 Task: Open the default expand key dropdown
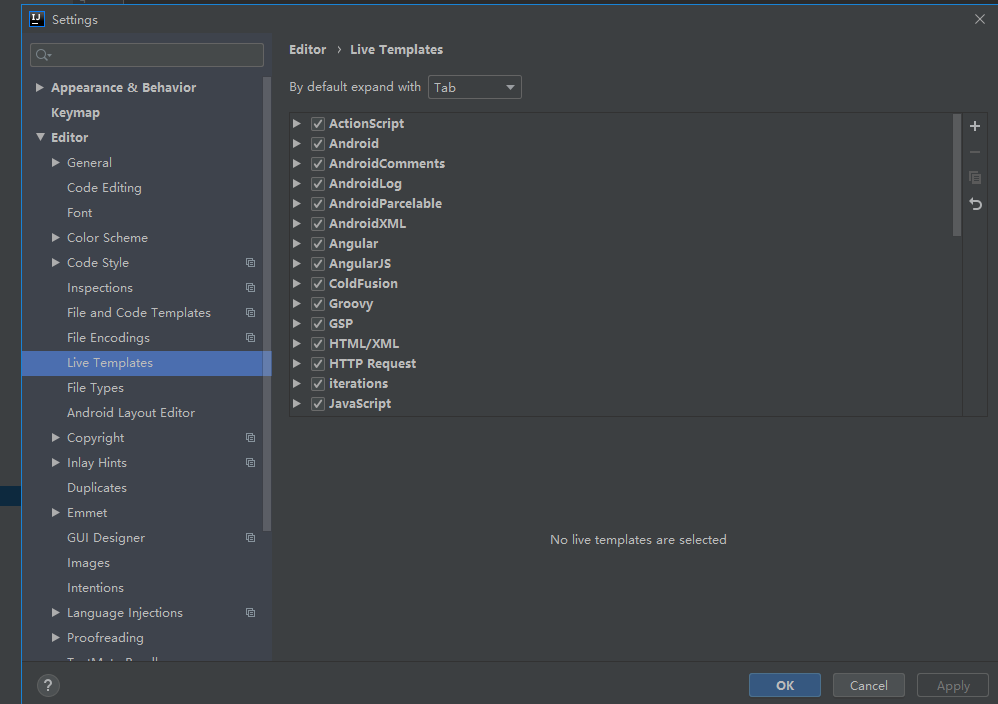point(475,87)
